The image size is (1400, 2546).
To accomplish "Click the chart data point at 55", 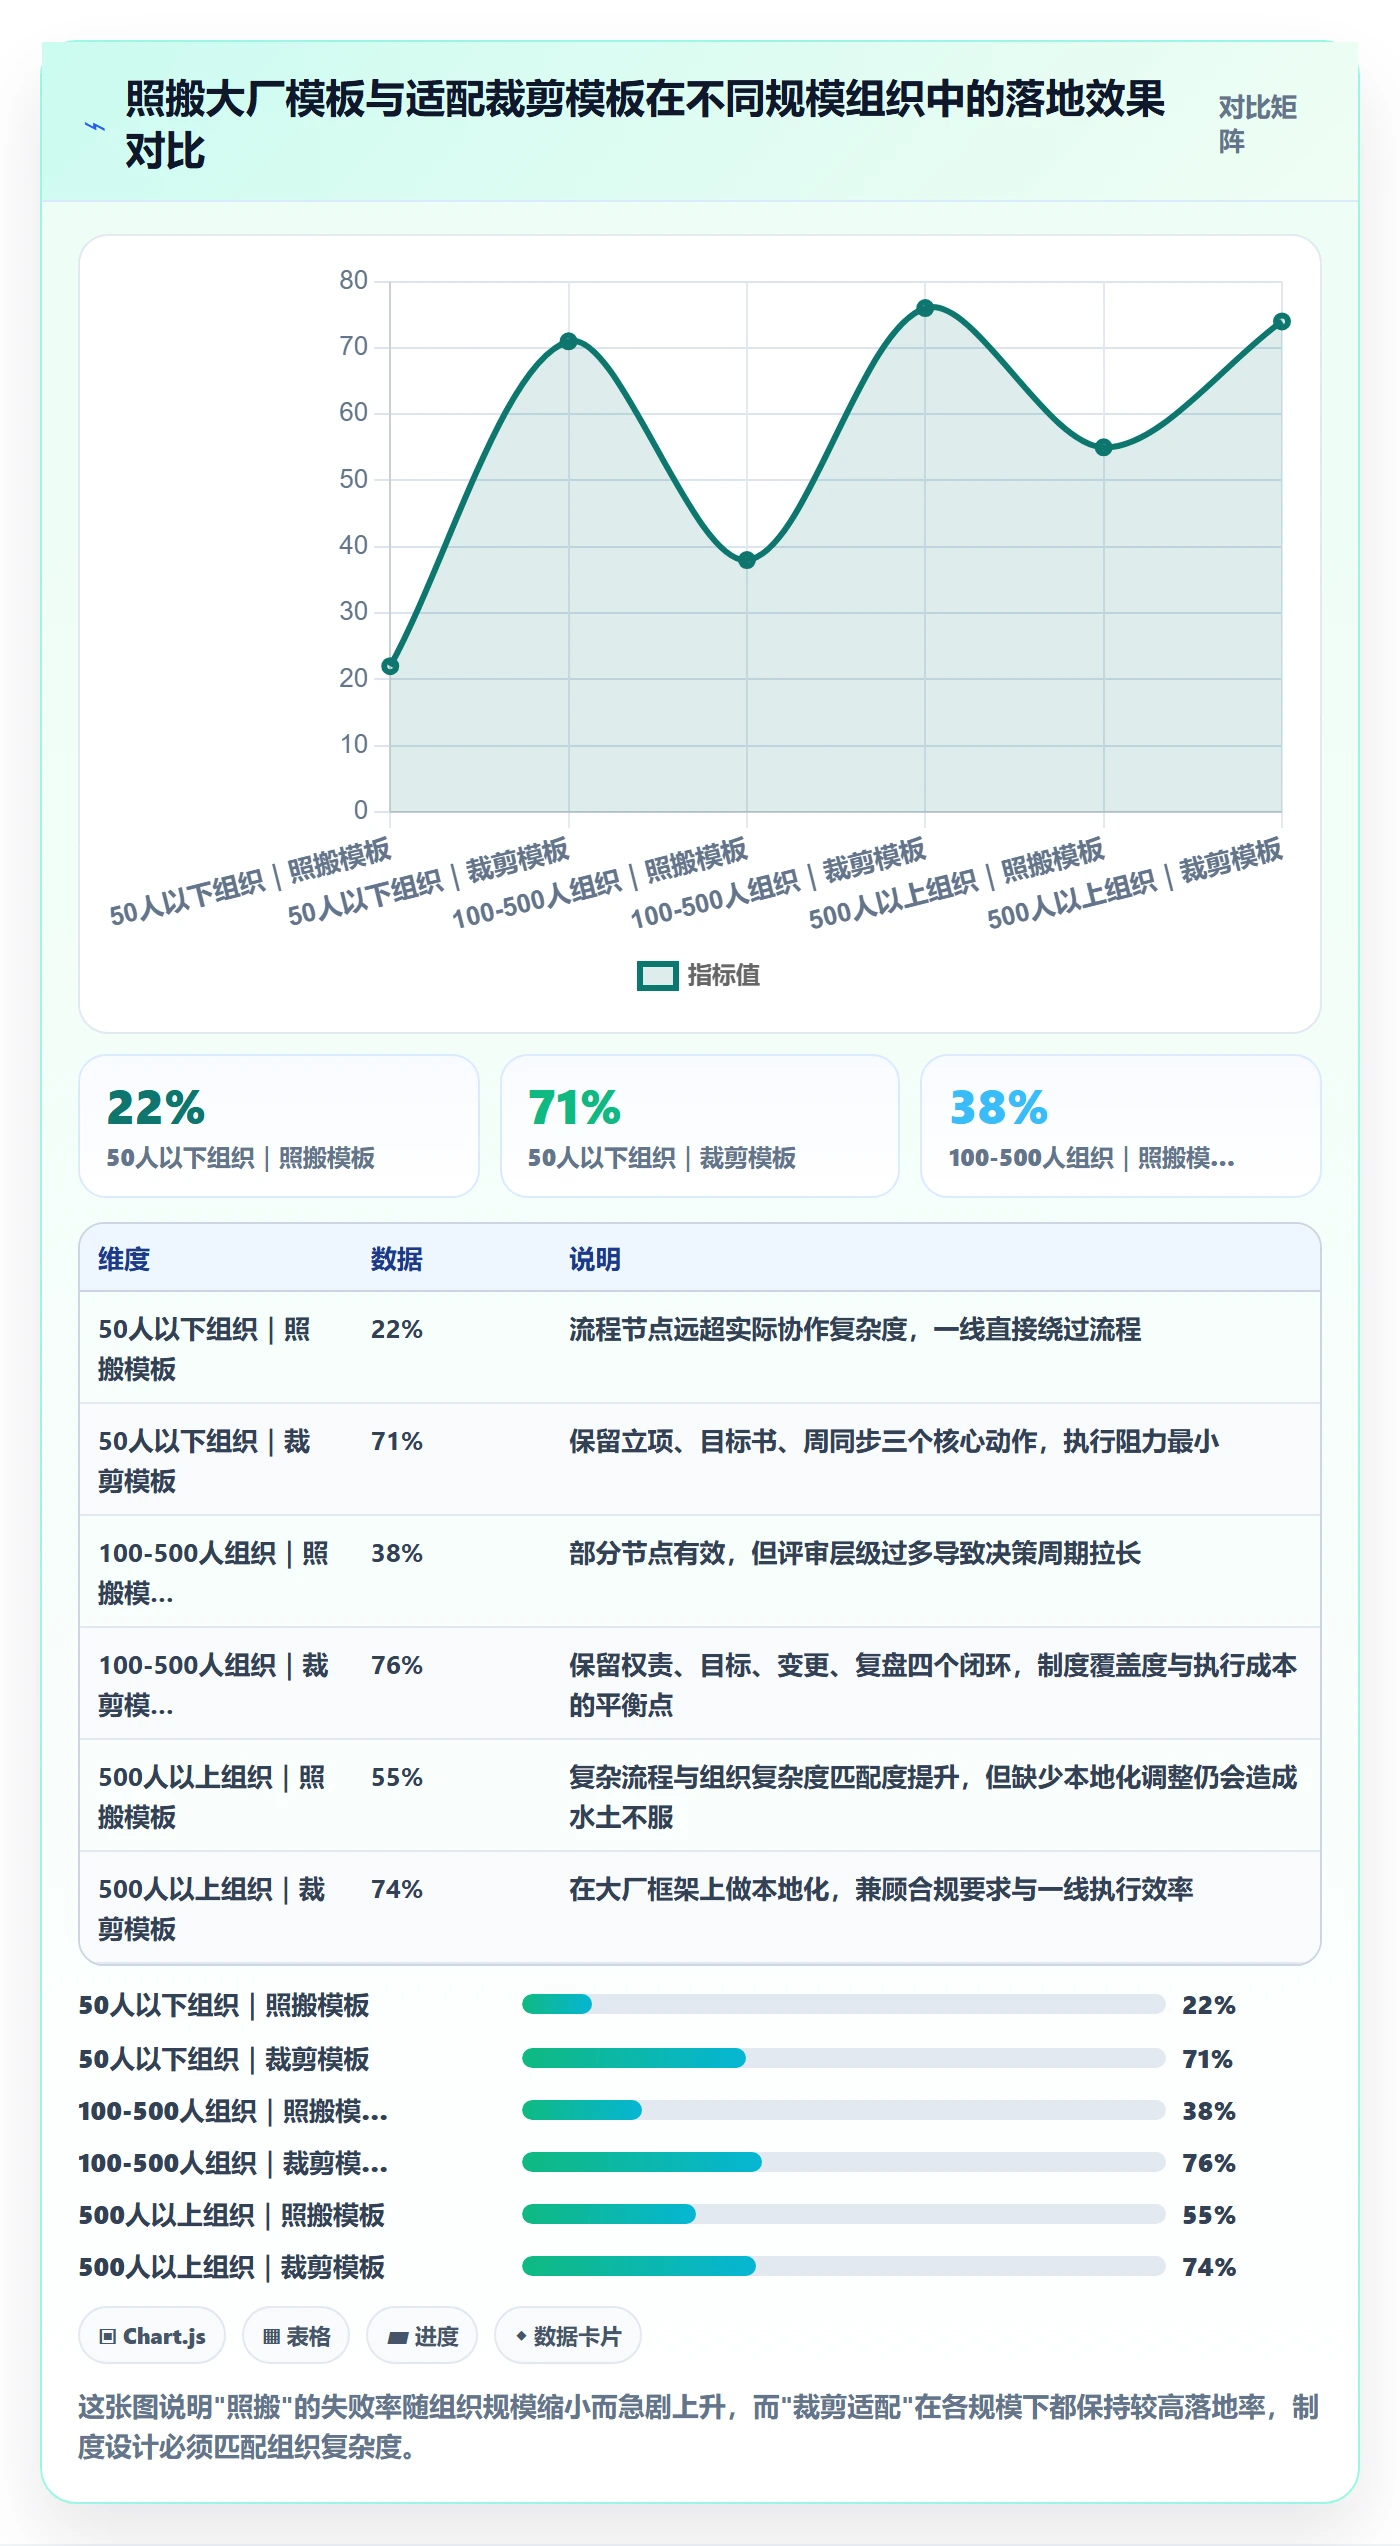I will pos(1103,447).
